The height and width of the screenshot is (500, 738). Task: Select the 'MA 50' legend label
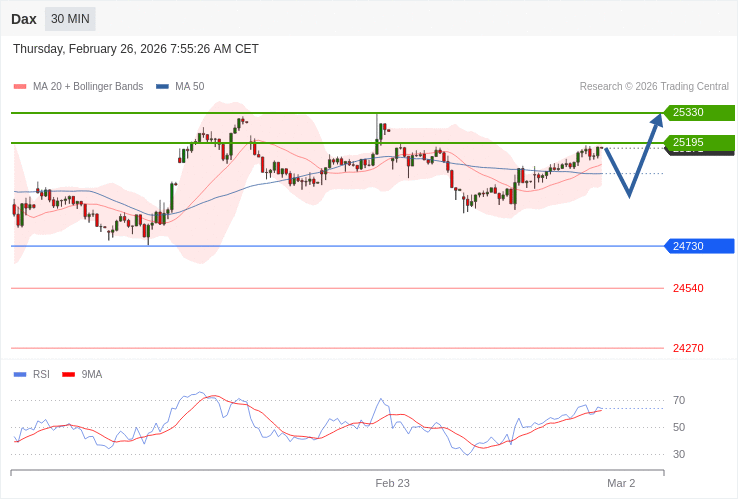(x=190, y=87)
